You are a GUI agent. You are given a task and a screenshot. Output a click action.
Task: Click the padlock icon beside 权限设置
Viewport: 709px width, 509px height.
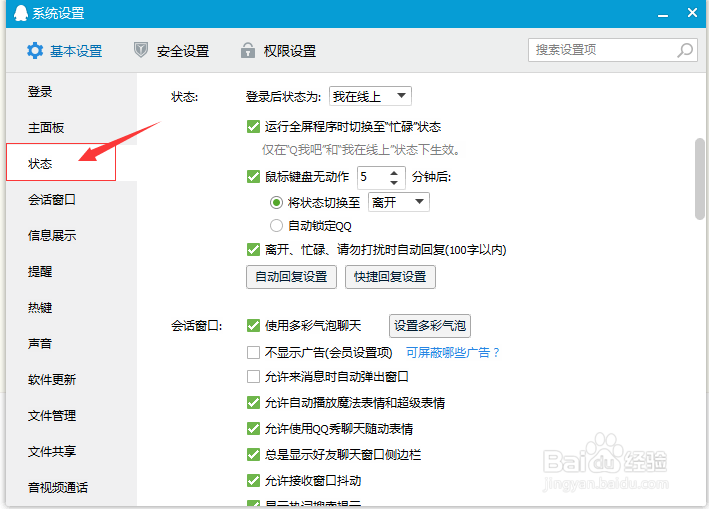click(x=247, y=50)
